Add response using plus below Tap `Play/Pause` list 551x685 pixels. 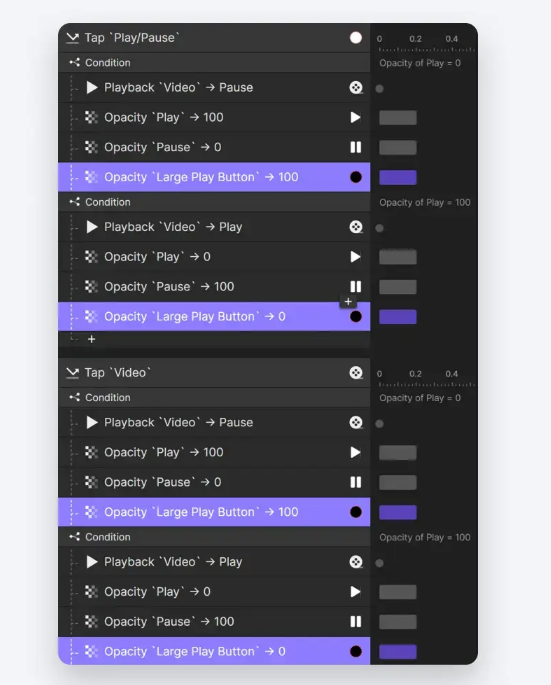tap(91, 339)
